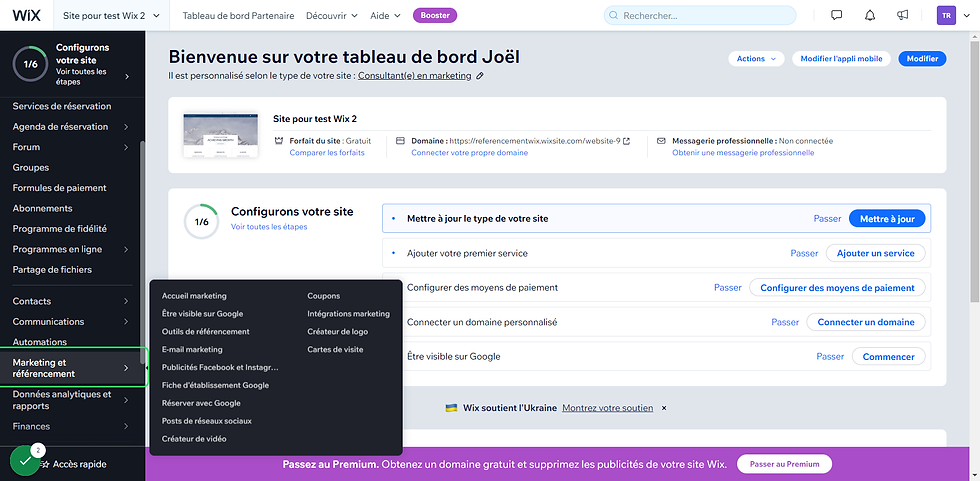Click the green checkmark badge button

tap(25, 460)
